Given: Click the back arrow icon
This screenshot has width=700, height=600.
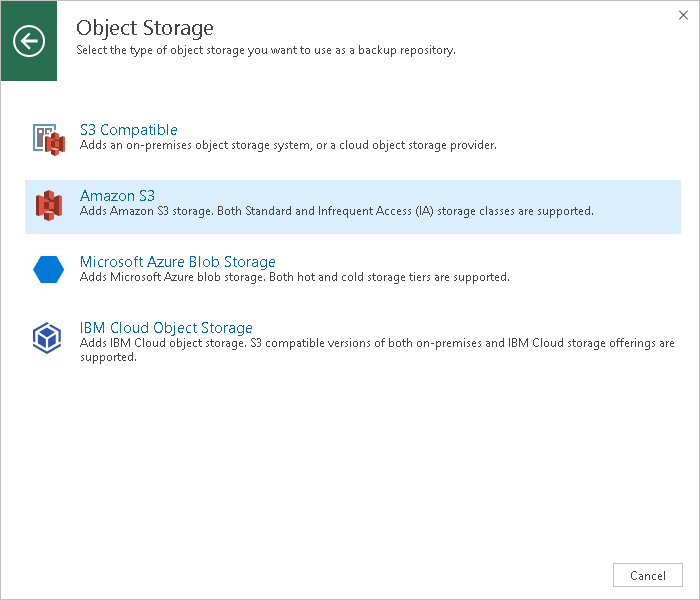Looking at the screenshot, I should point(29,41).
